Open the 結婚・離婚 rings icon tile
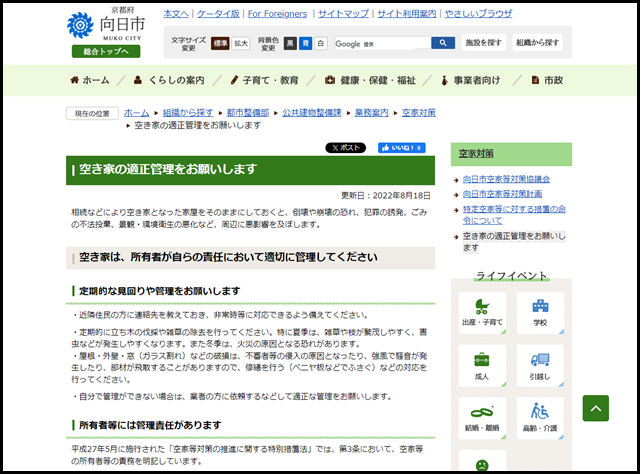This screenshot has width=640, height=474. coord(481,420)
